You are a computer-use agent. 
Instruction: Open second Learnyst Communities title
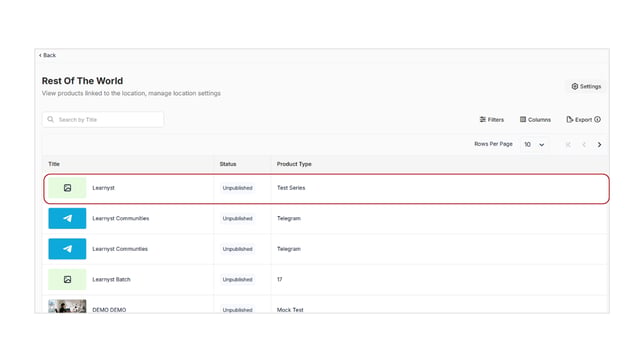point(120,249)
